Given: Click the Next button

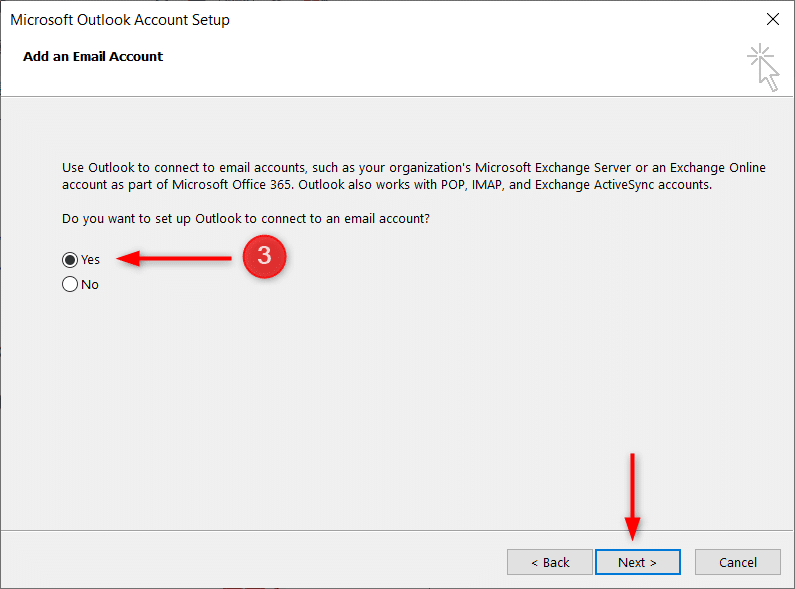Looking at the screenshot, I should pyautogui.click(x=637, y=562).
